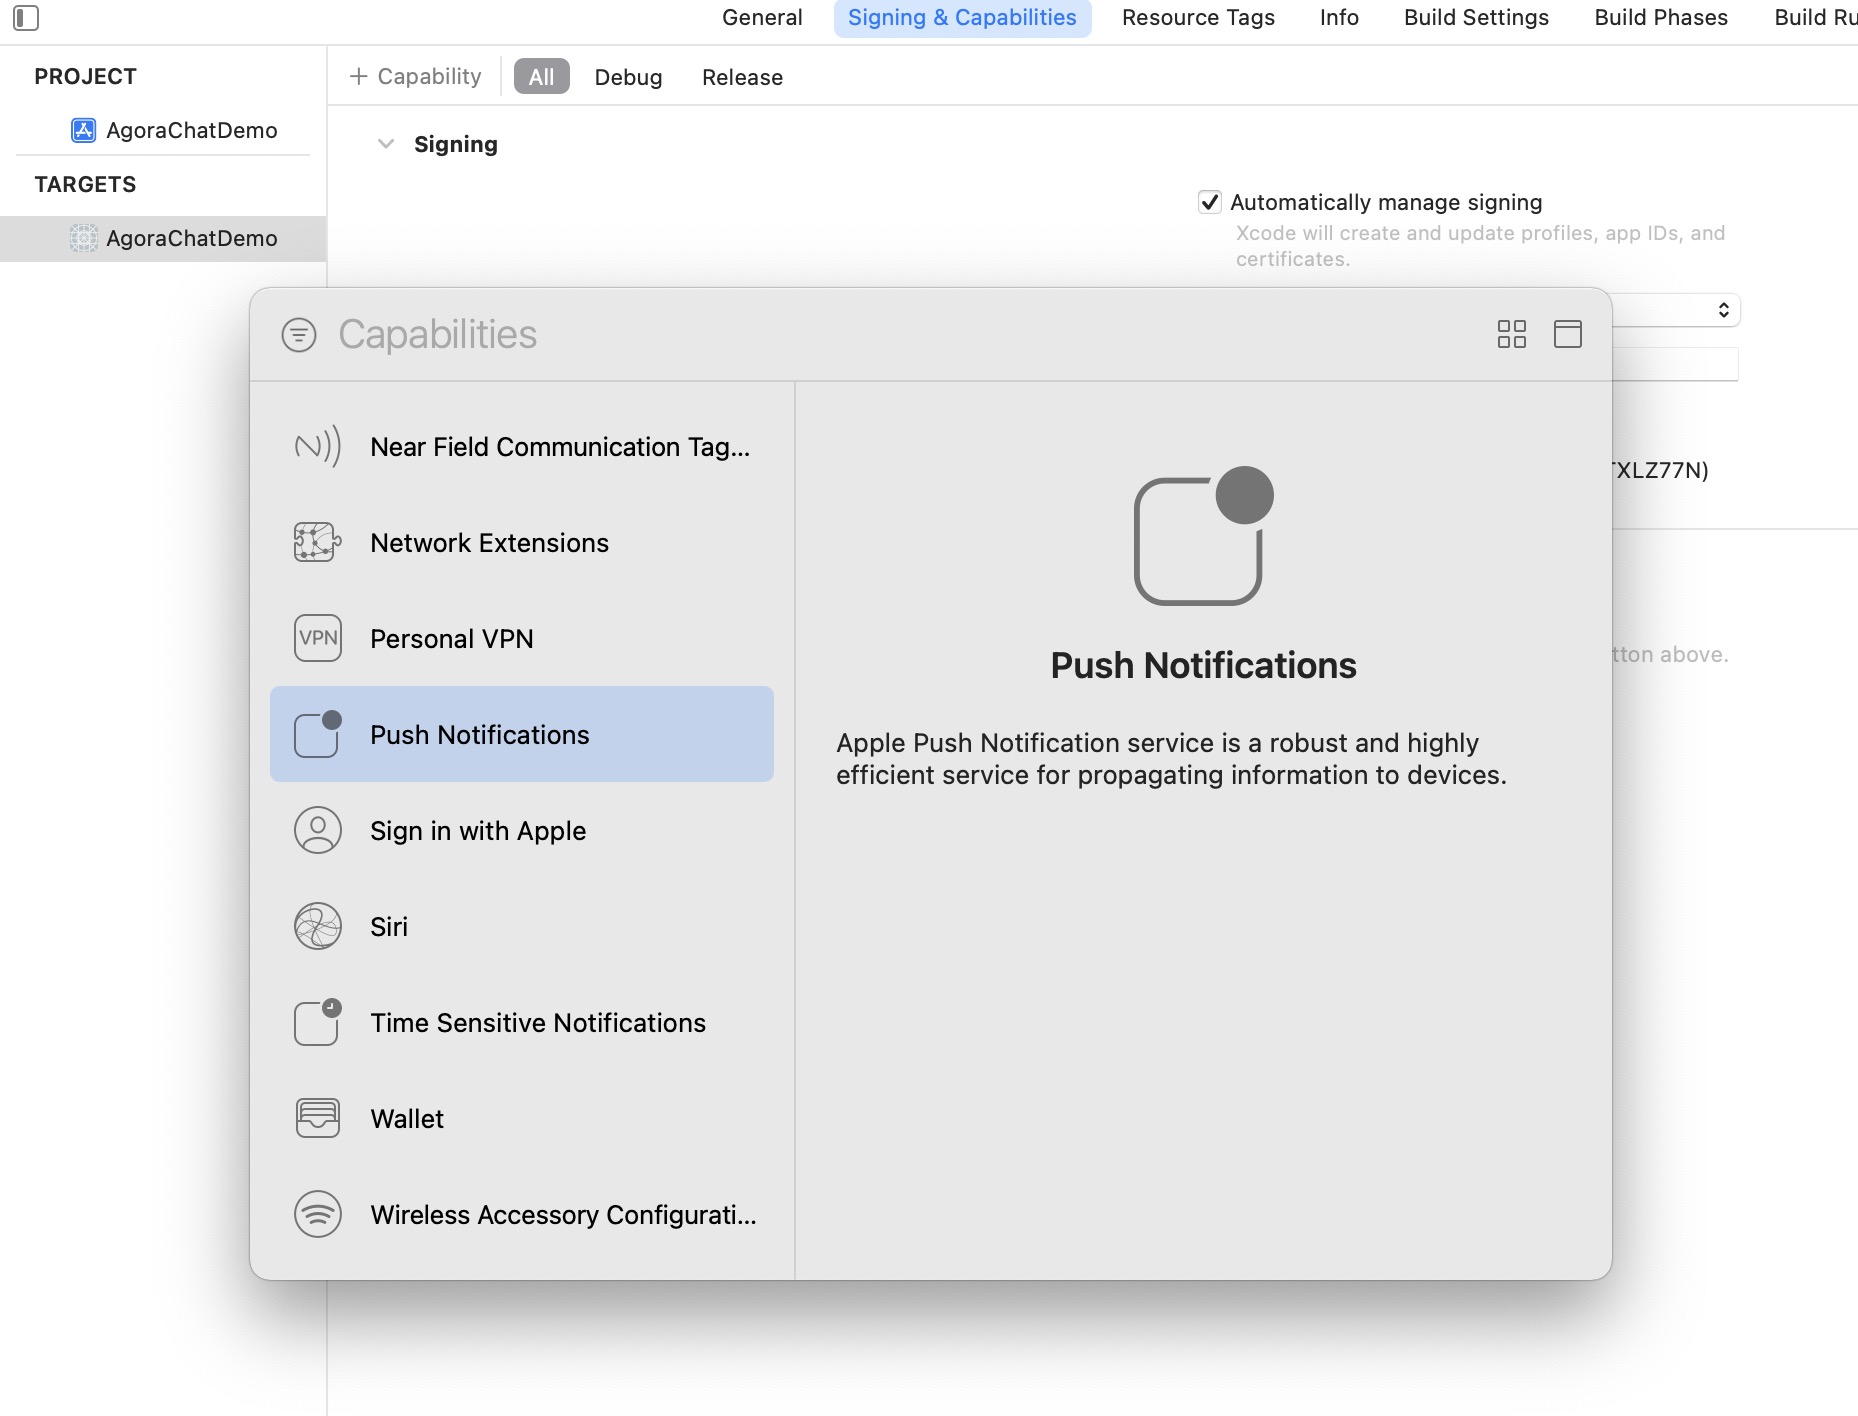The height and width of the screenshot is (1416, 1858).
Task: Switch to the Info tab
Action: [1339, 18]
